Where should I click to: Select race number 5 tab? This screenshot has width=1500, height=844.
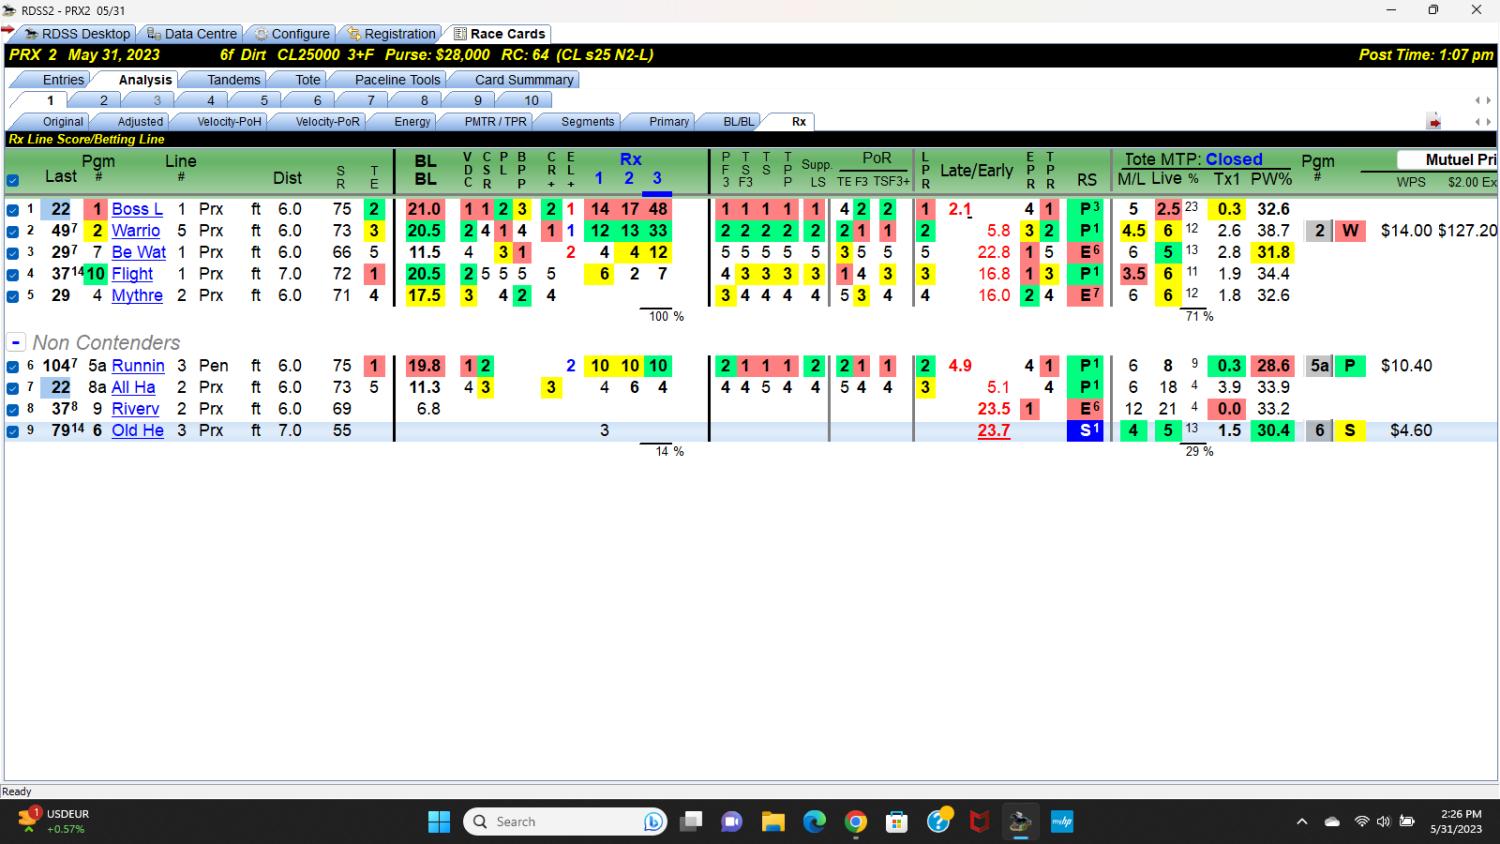264,100
